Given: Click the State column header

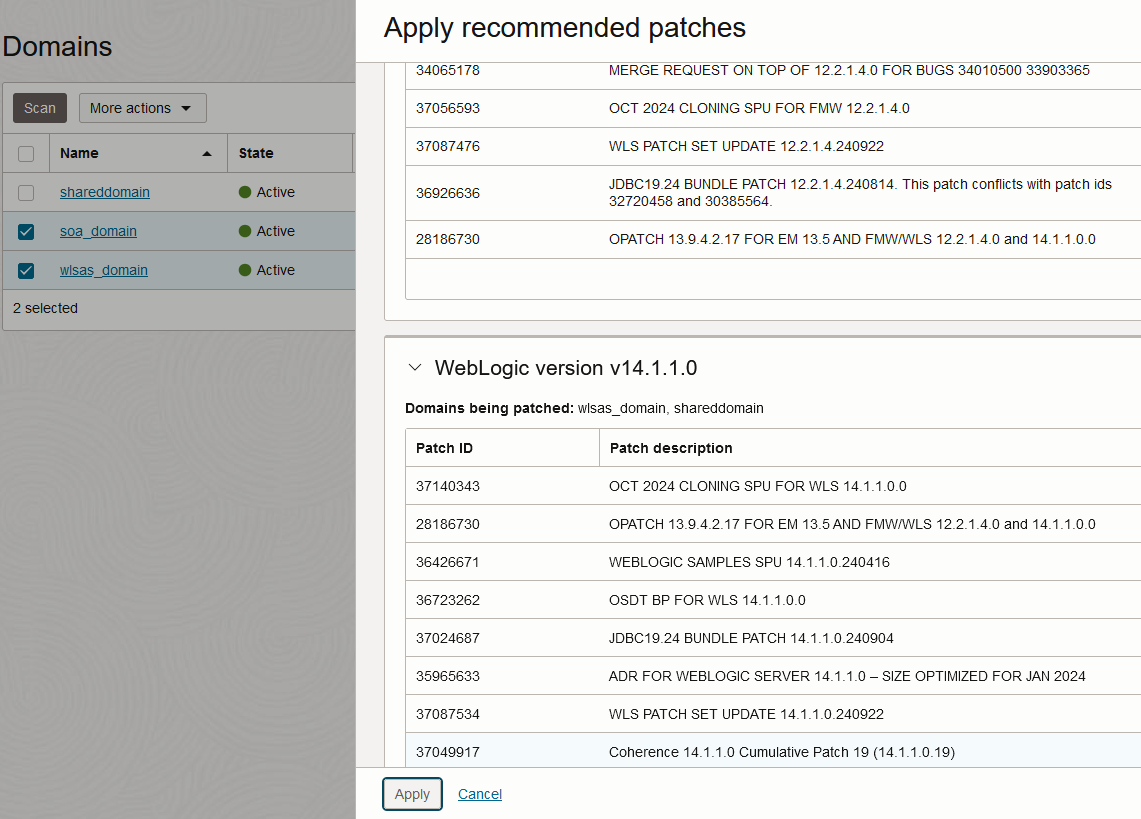Looking at the screenshot, I should coord(256,153).
